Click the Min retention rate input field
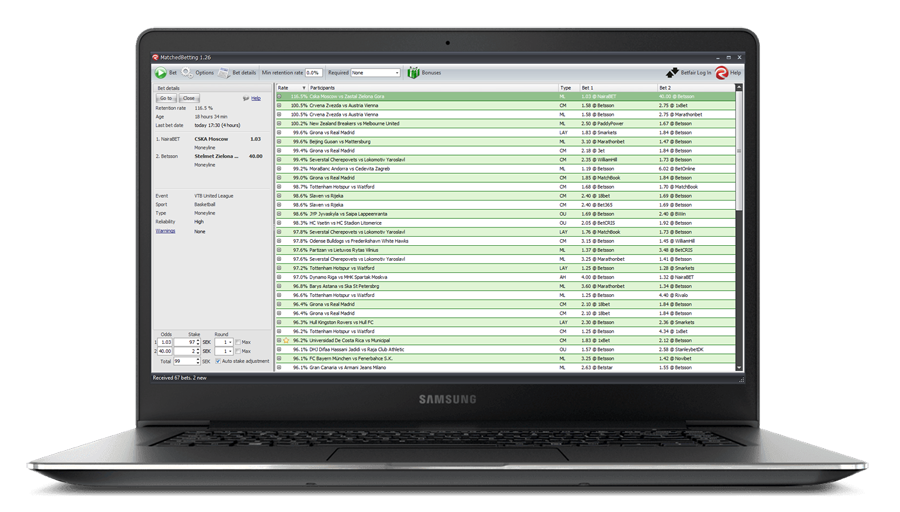This screenshot has width=900, height=512. coord(313,73)
